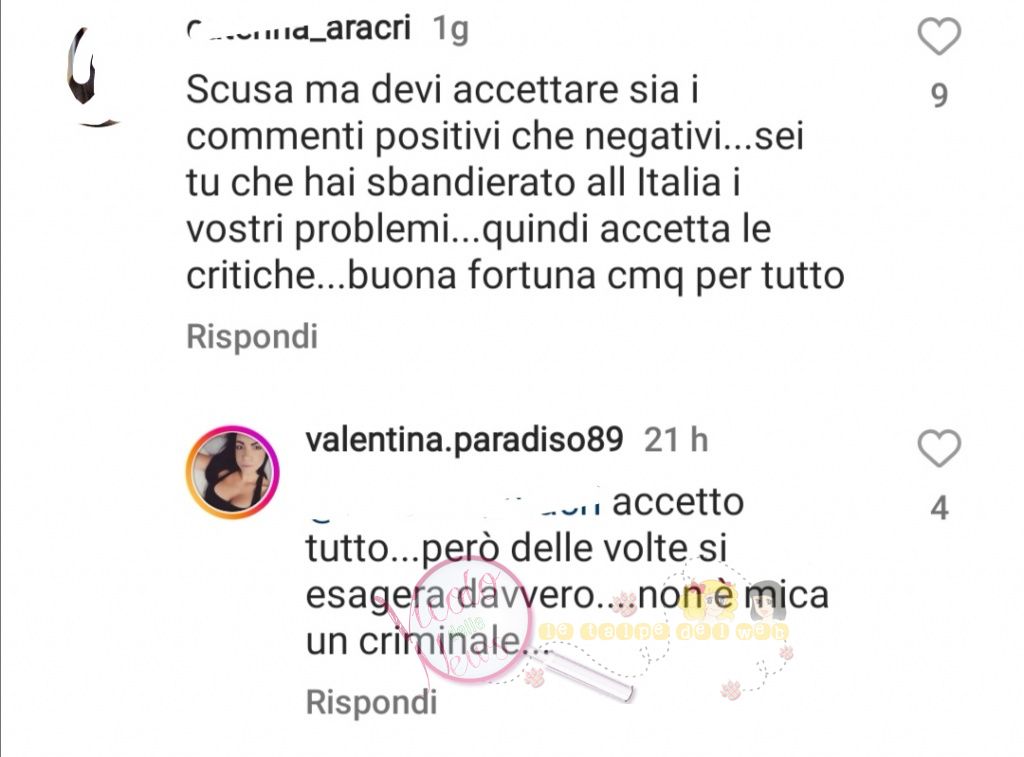Tap the heart on valentina.paradiso89's reply
This screenshot has height=757, width=1024.
[939, 448]
